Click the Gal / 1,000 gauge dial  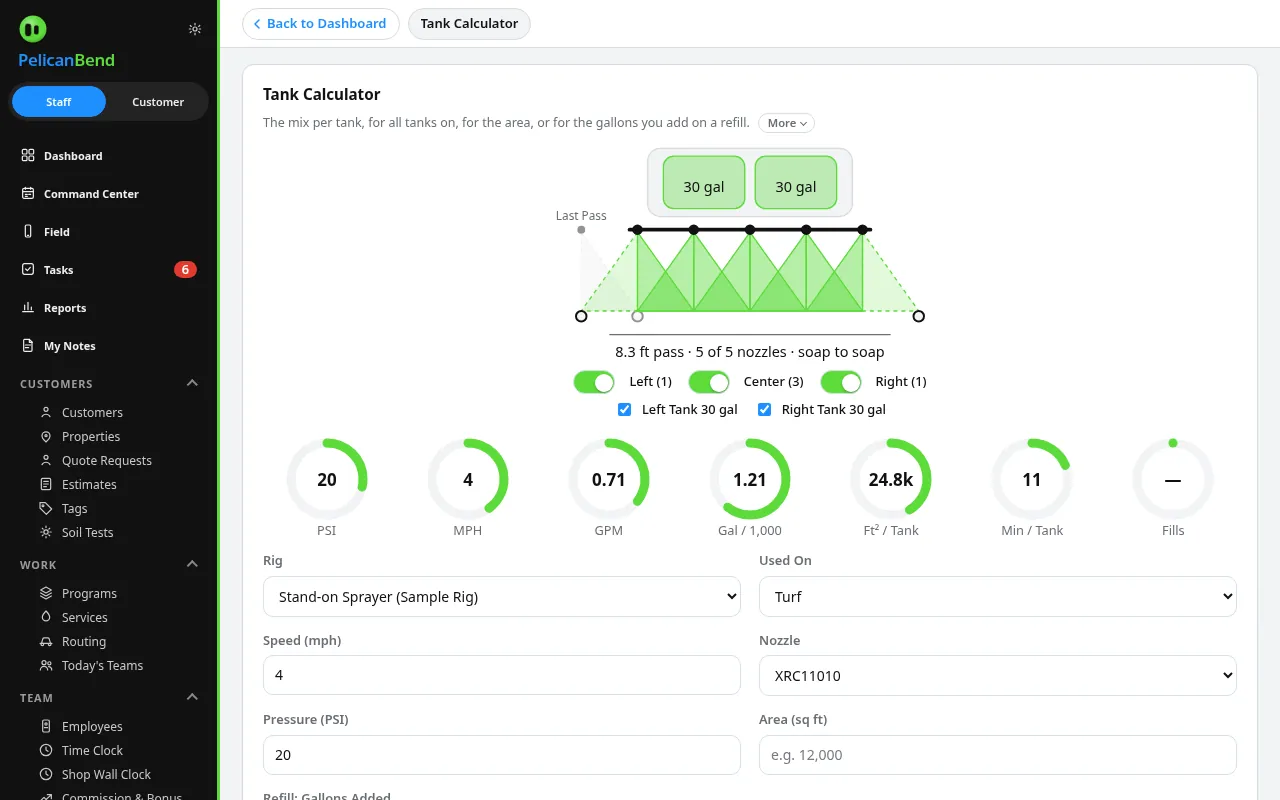750,480
